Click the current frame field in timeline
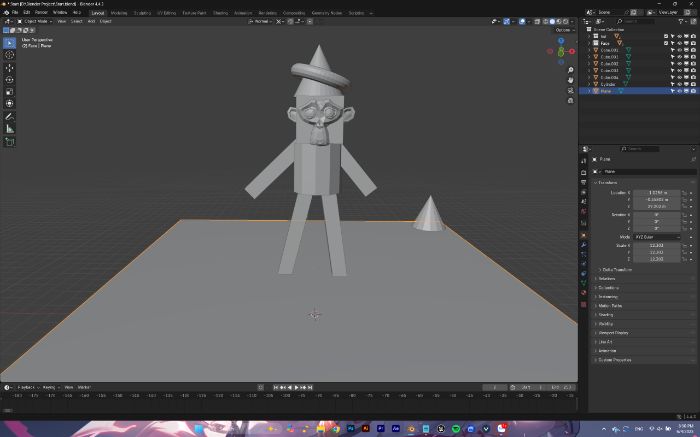 (495, 387)
